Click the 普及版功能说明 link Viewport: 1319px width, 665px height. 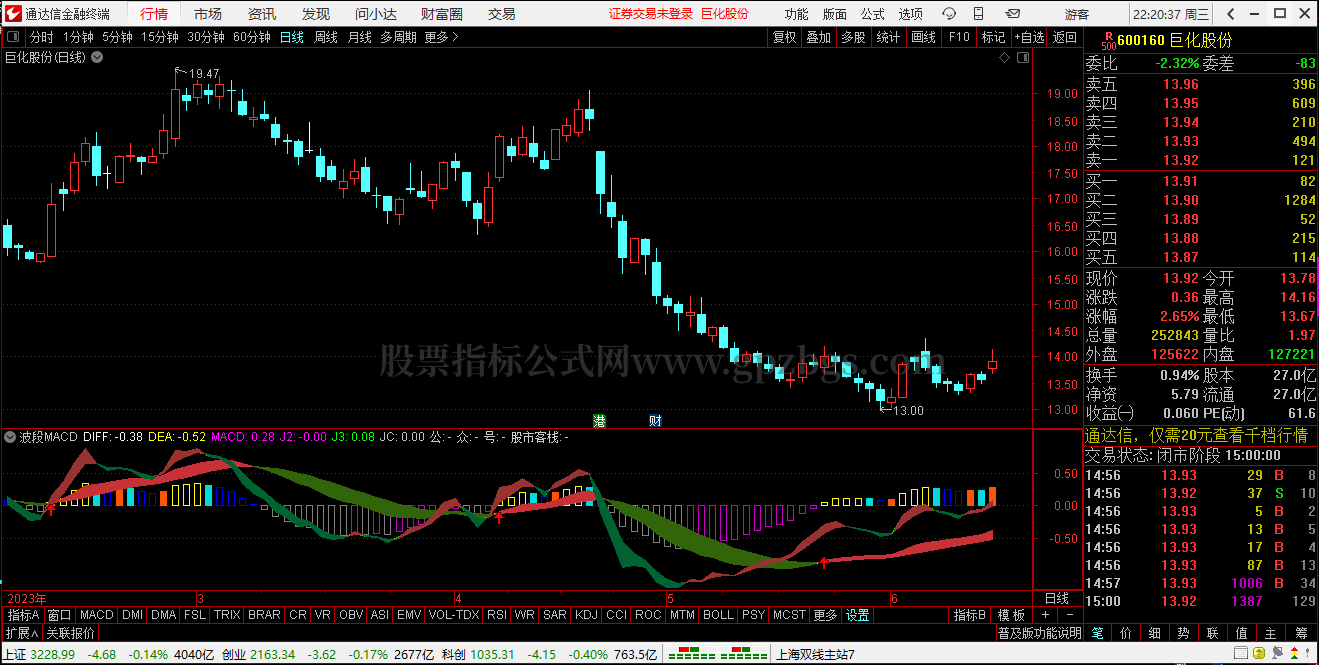tap(1039, 633)
